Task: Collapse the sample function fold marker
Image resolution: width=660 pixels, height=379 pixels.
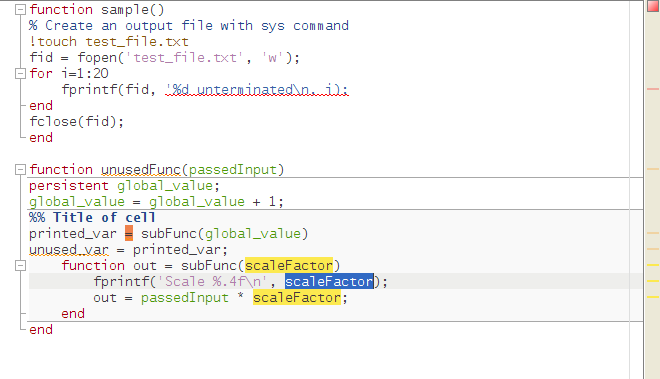Action: [20, 10]
